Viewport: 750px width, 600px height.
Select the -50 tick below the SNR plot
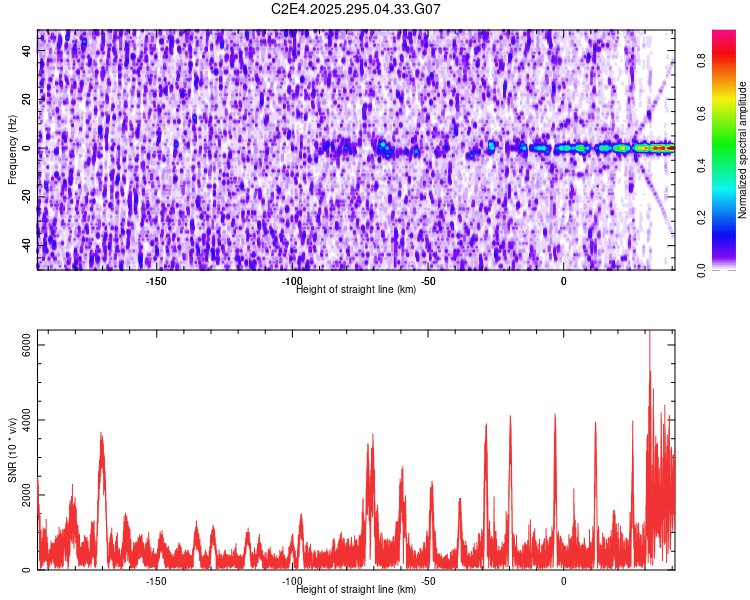[428, 581]
